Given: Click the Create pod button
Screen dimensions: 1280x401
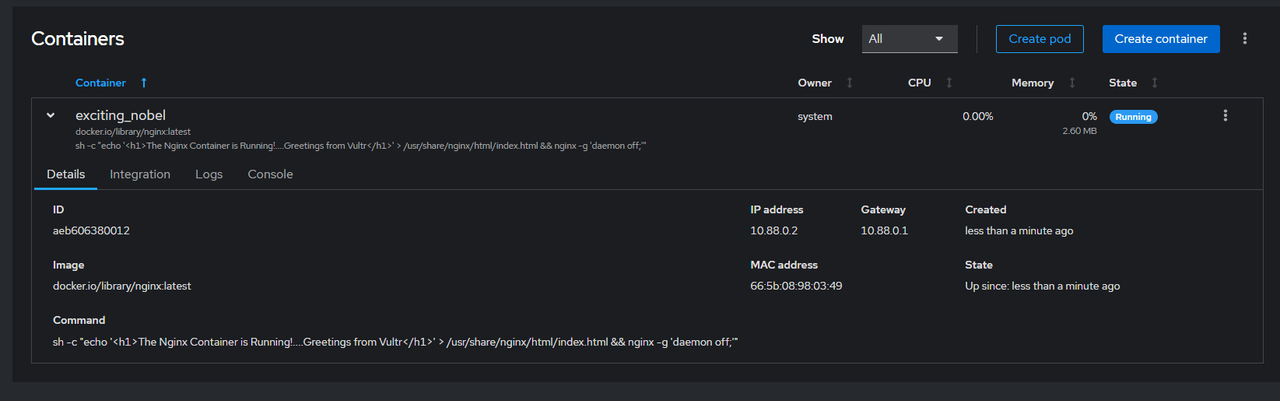Looking at the screenshot, I should (1040, 39).
